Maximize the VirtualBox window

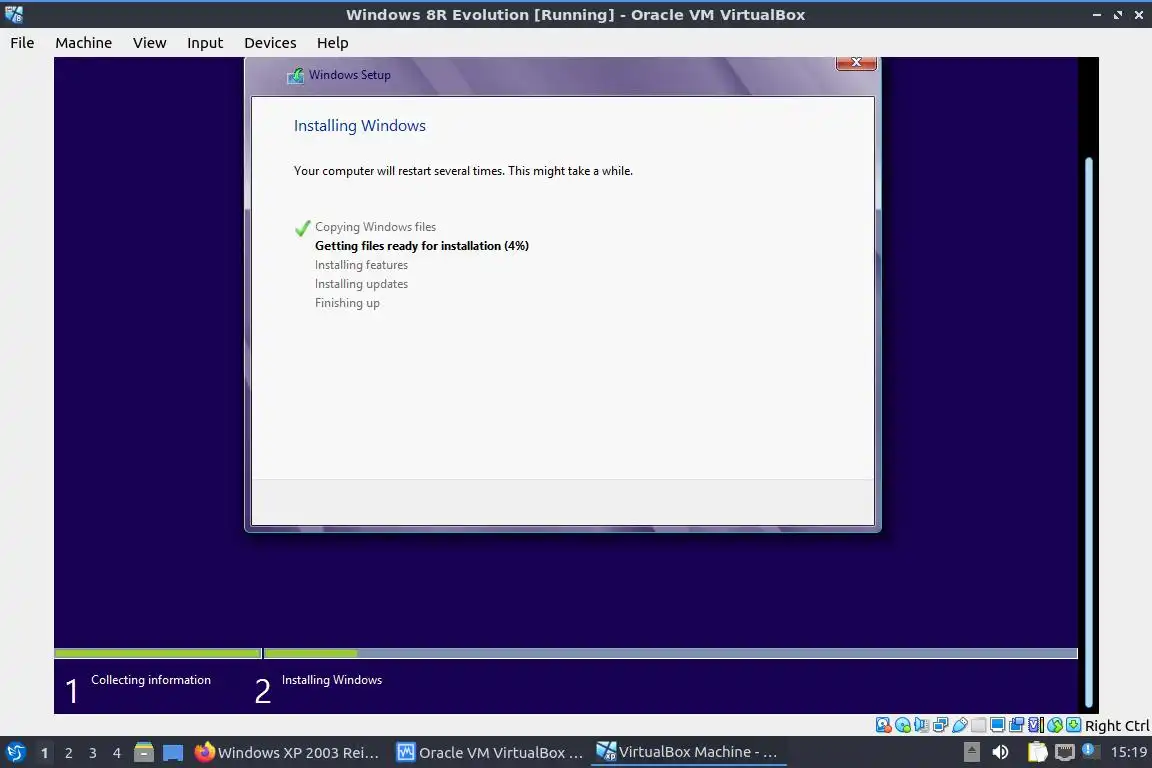coord(1117,15)
